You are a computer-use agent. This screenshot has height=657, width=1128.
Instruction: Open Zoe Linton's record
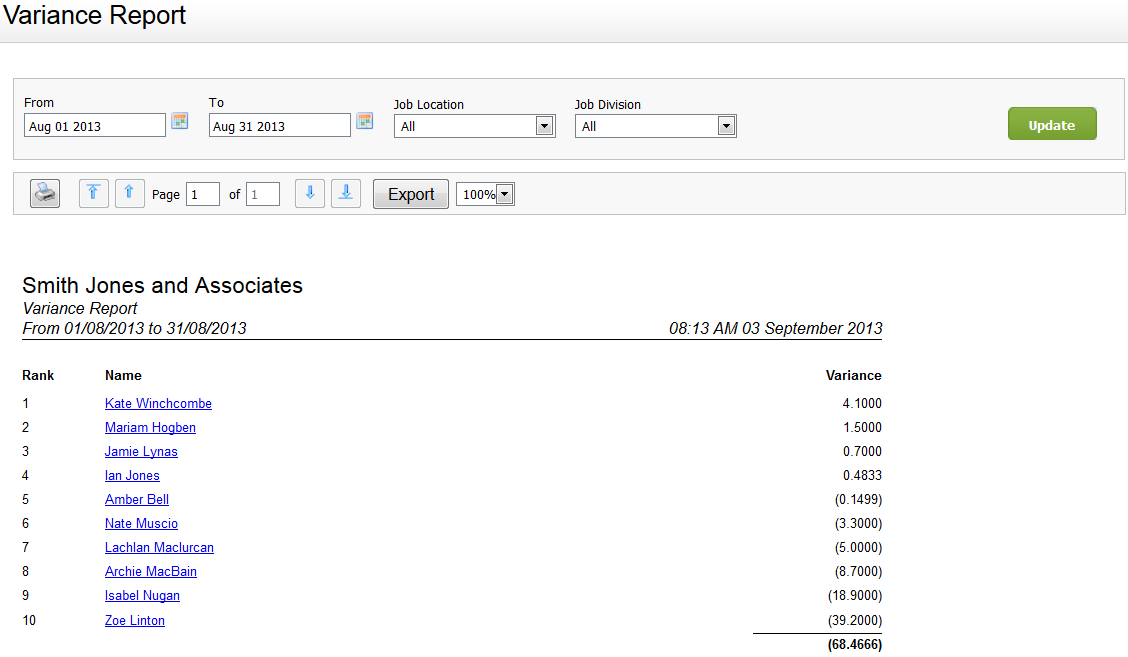[134, 620]
